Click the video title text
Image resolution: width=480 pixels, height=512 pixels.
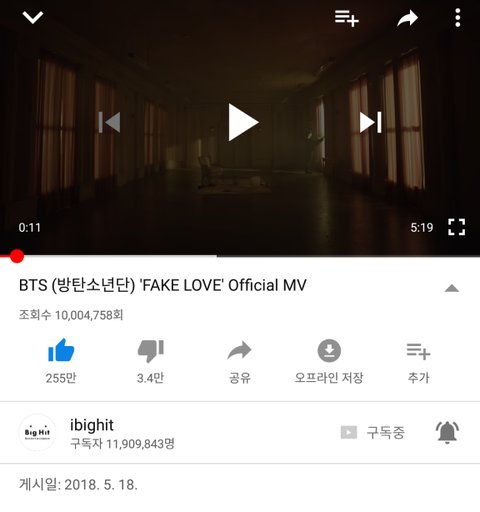click(163, 285)
